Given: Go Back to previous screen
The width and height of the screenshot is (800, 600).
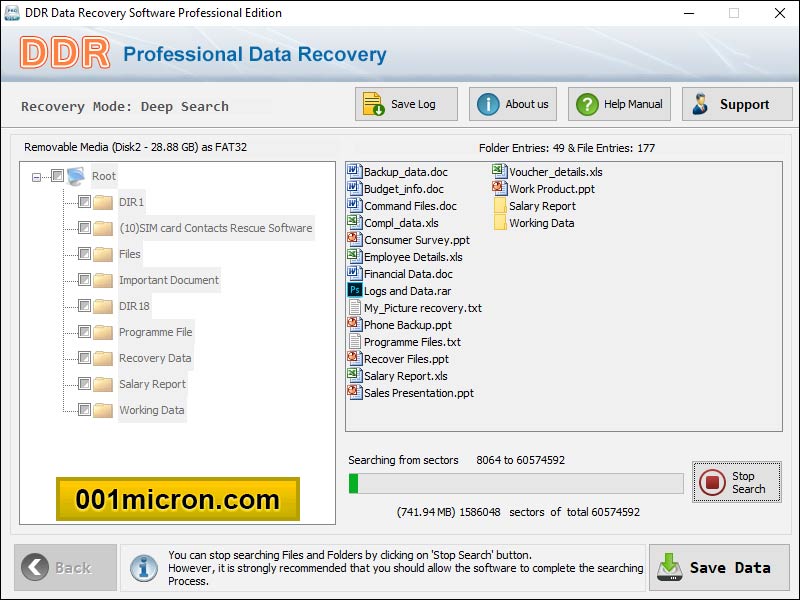Looking at the screenshot, I should pyautogui.click(x=65, y=567).
